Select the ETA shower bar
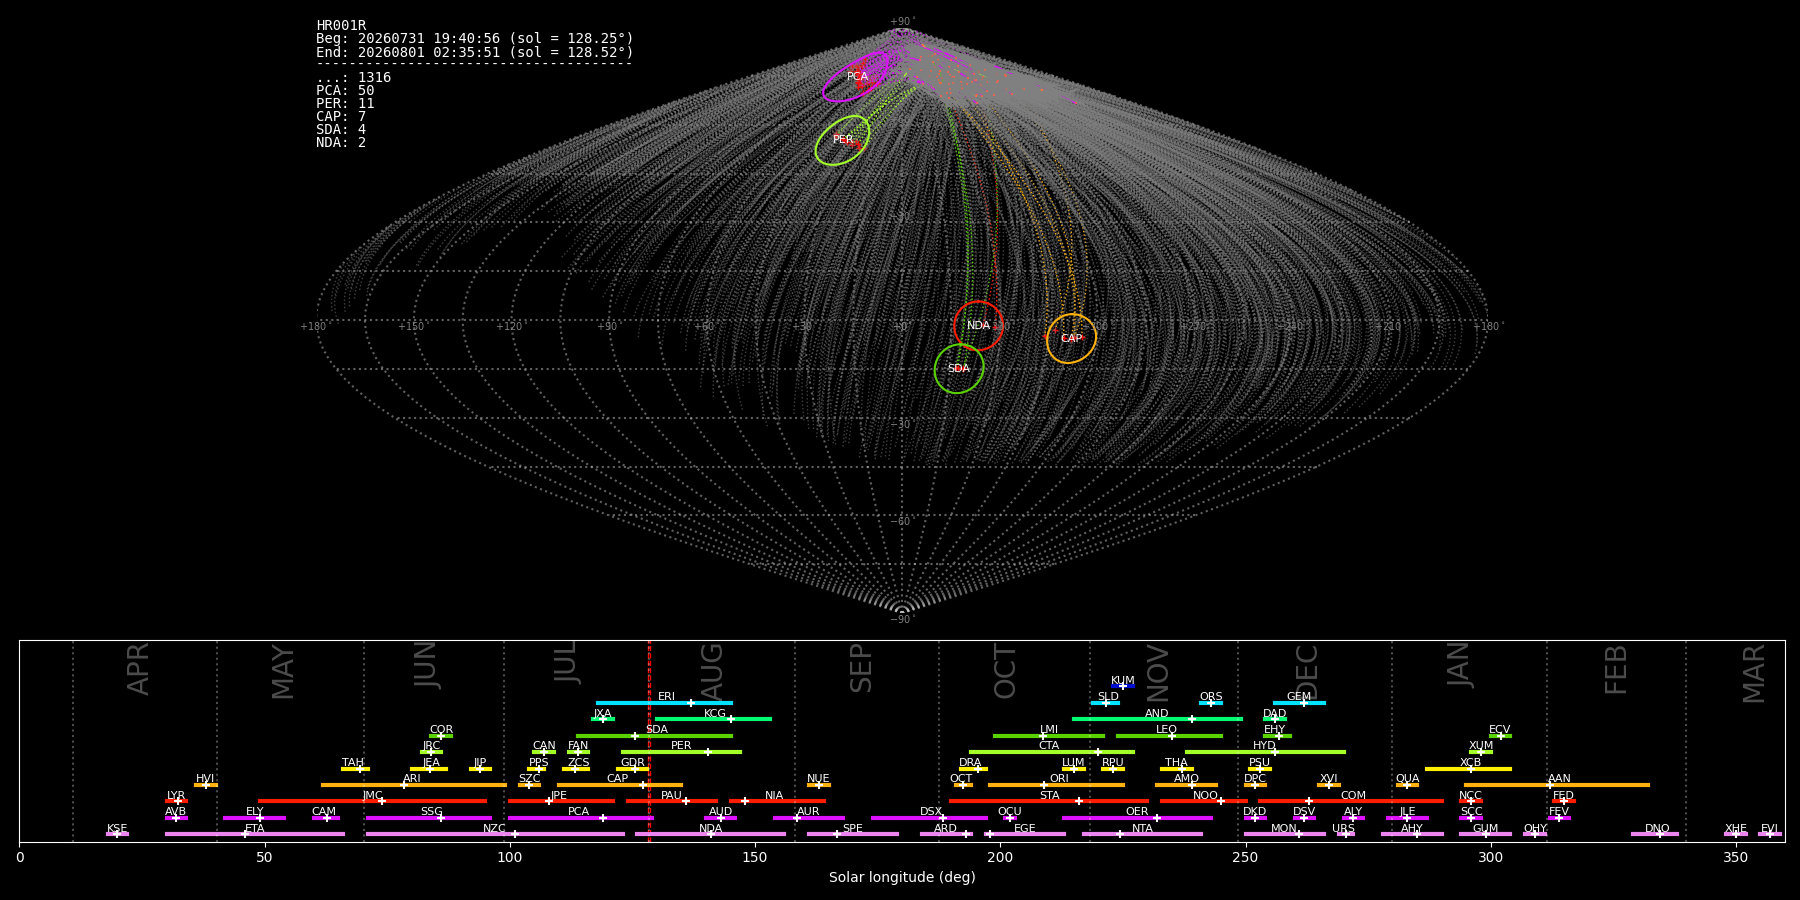 click(x=255, y=834)
